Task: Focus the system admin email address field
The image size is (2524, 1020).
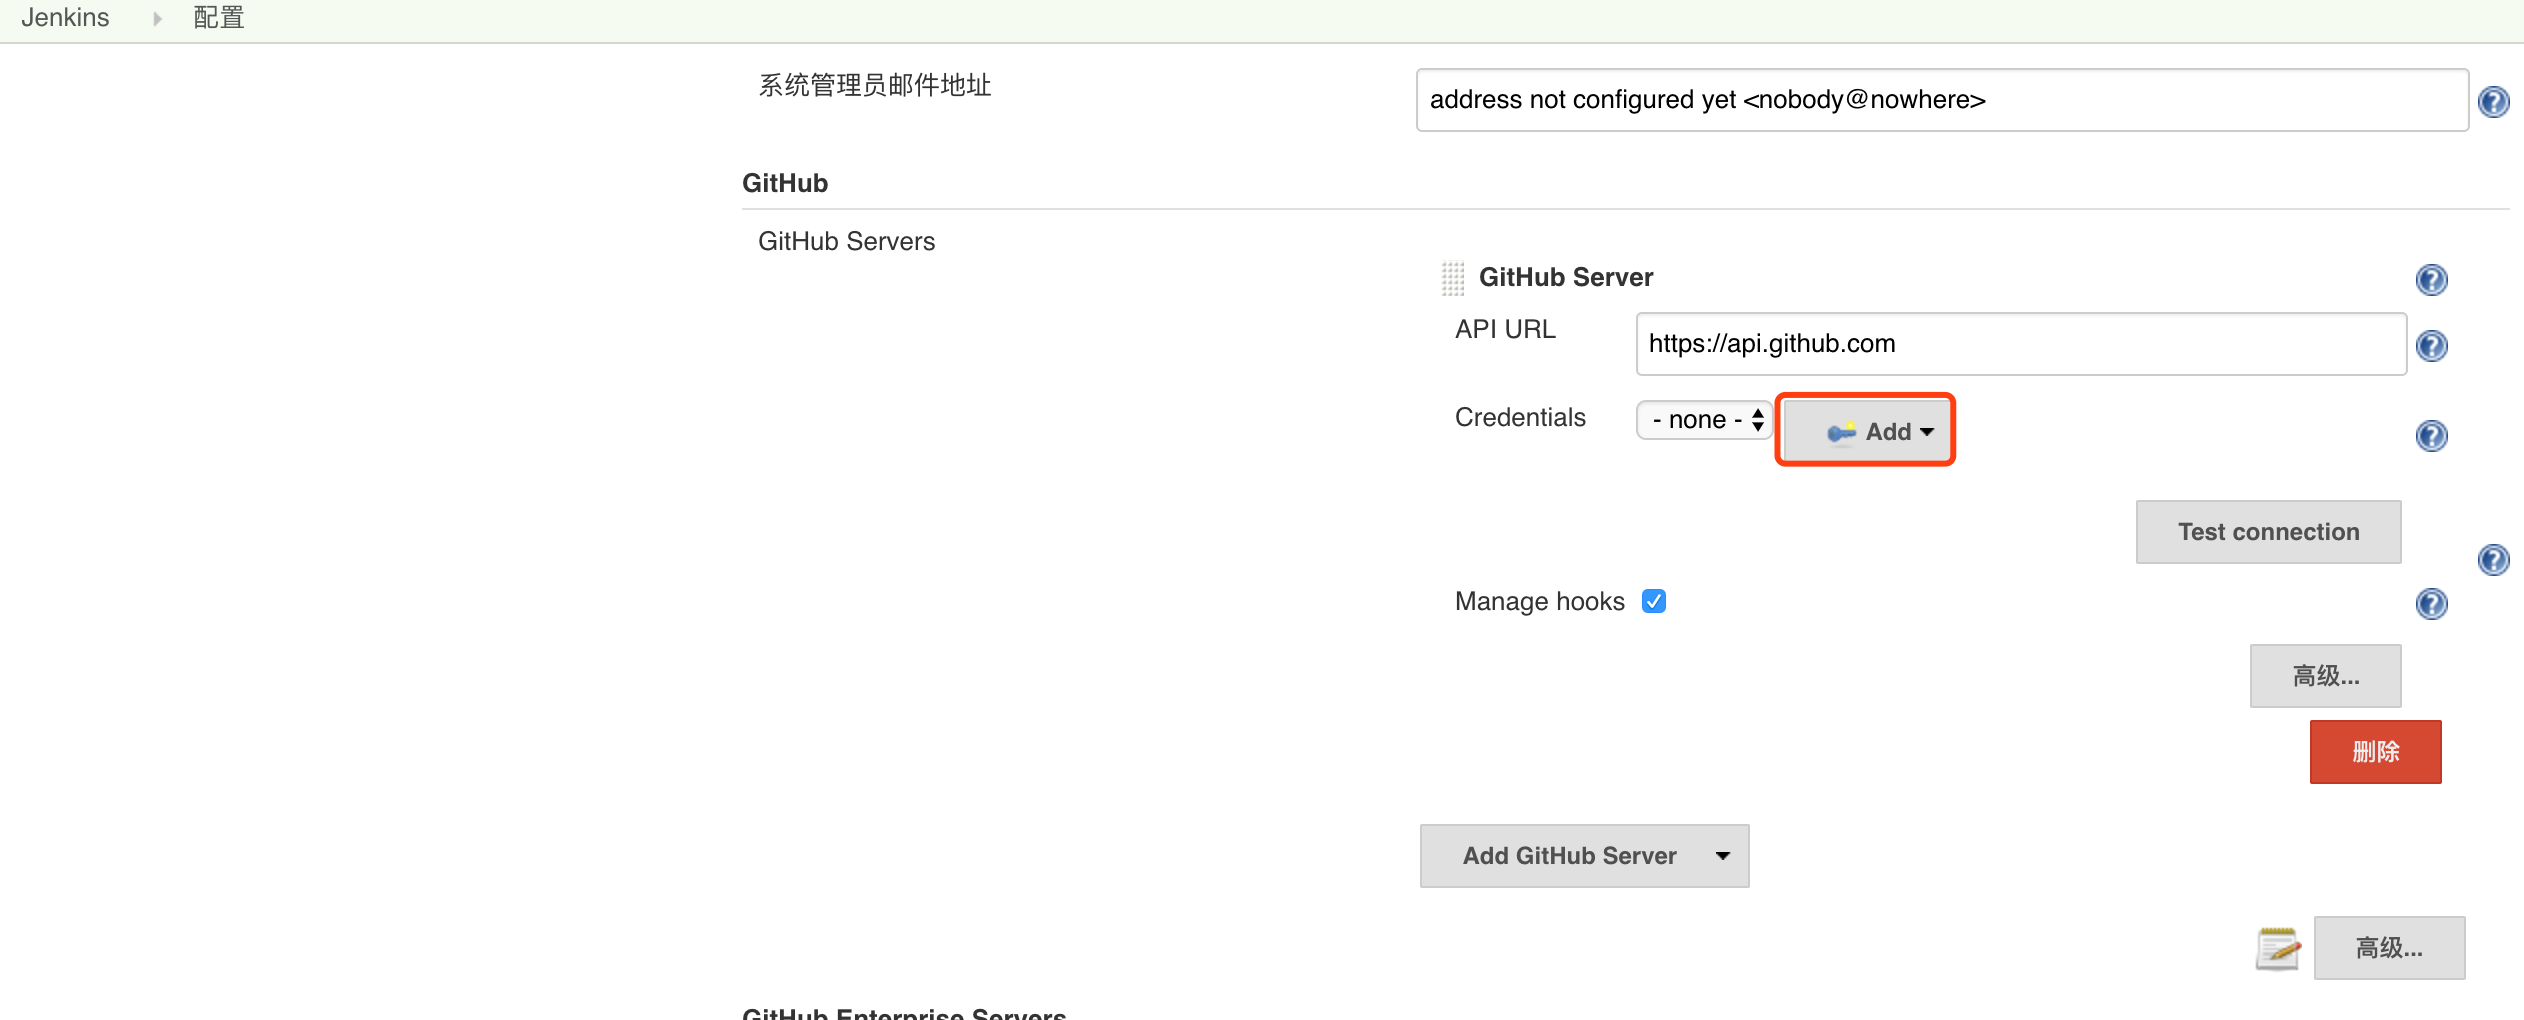Action: (1942, 100)
